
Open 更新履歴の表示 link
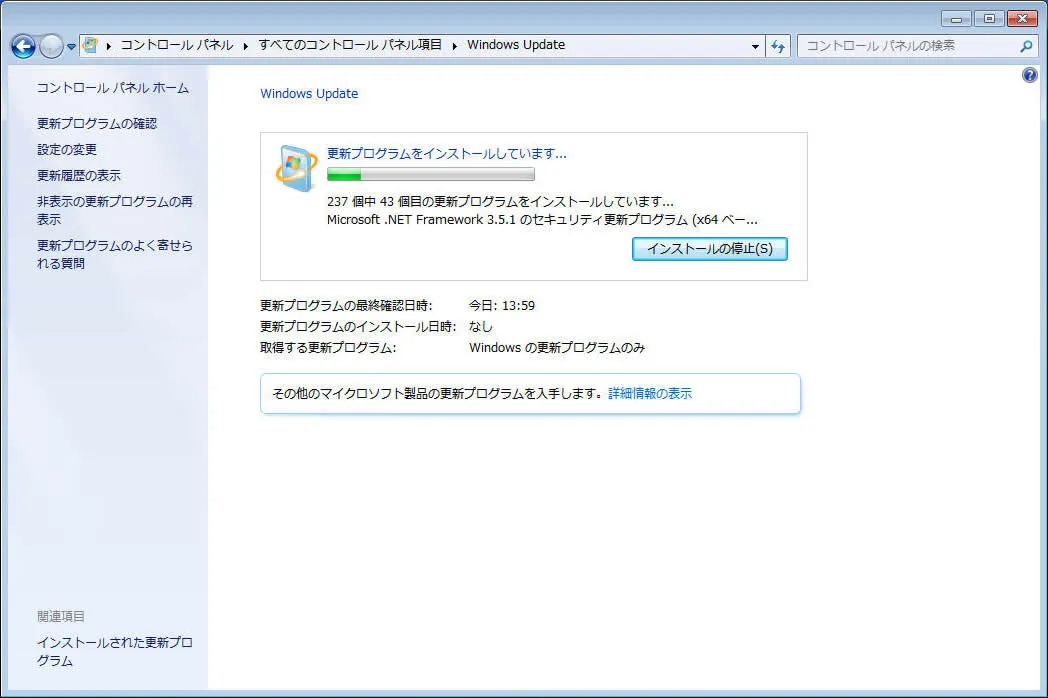click(79, 175)
